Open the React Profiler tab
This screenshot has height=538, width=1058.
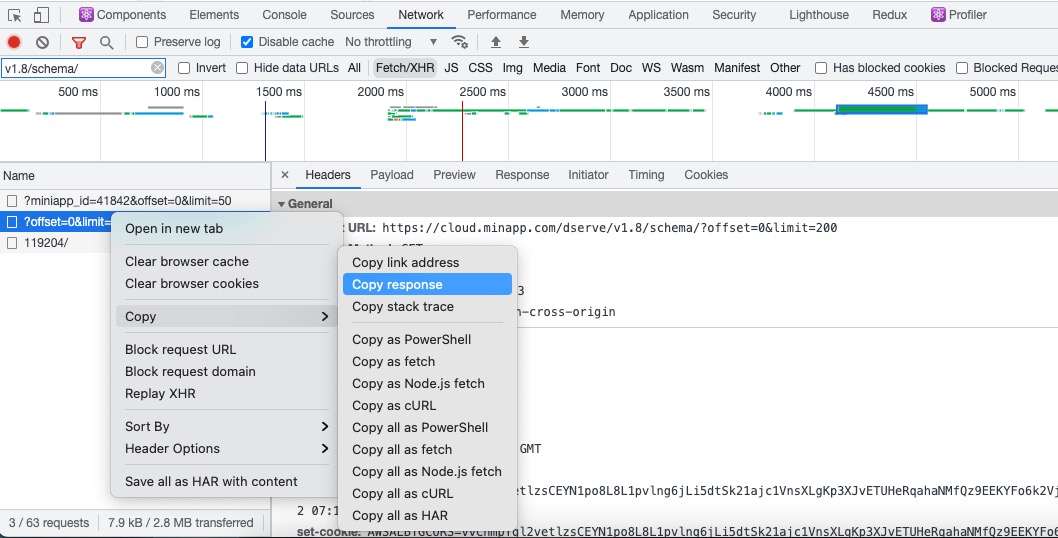(959, 15)
